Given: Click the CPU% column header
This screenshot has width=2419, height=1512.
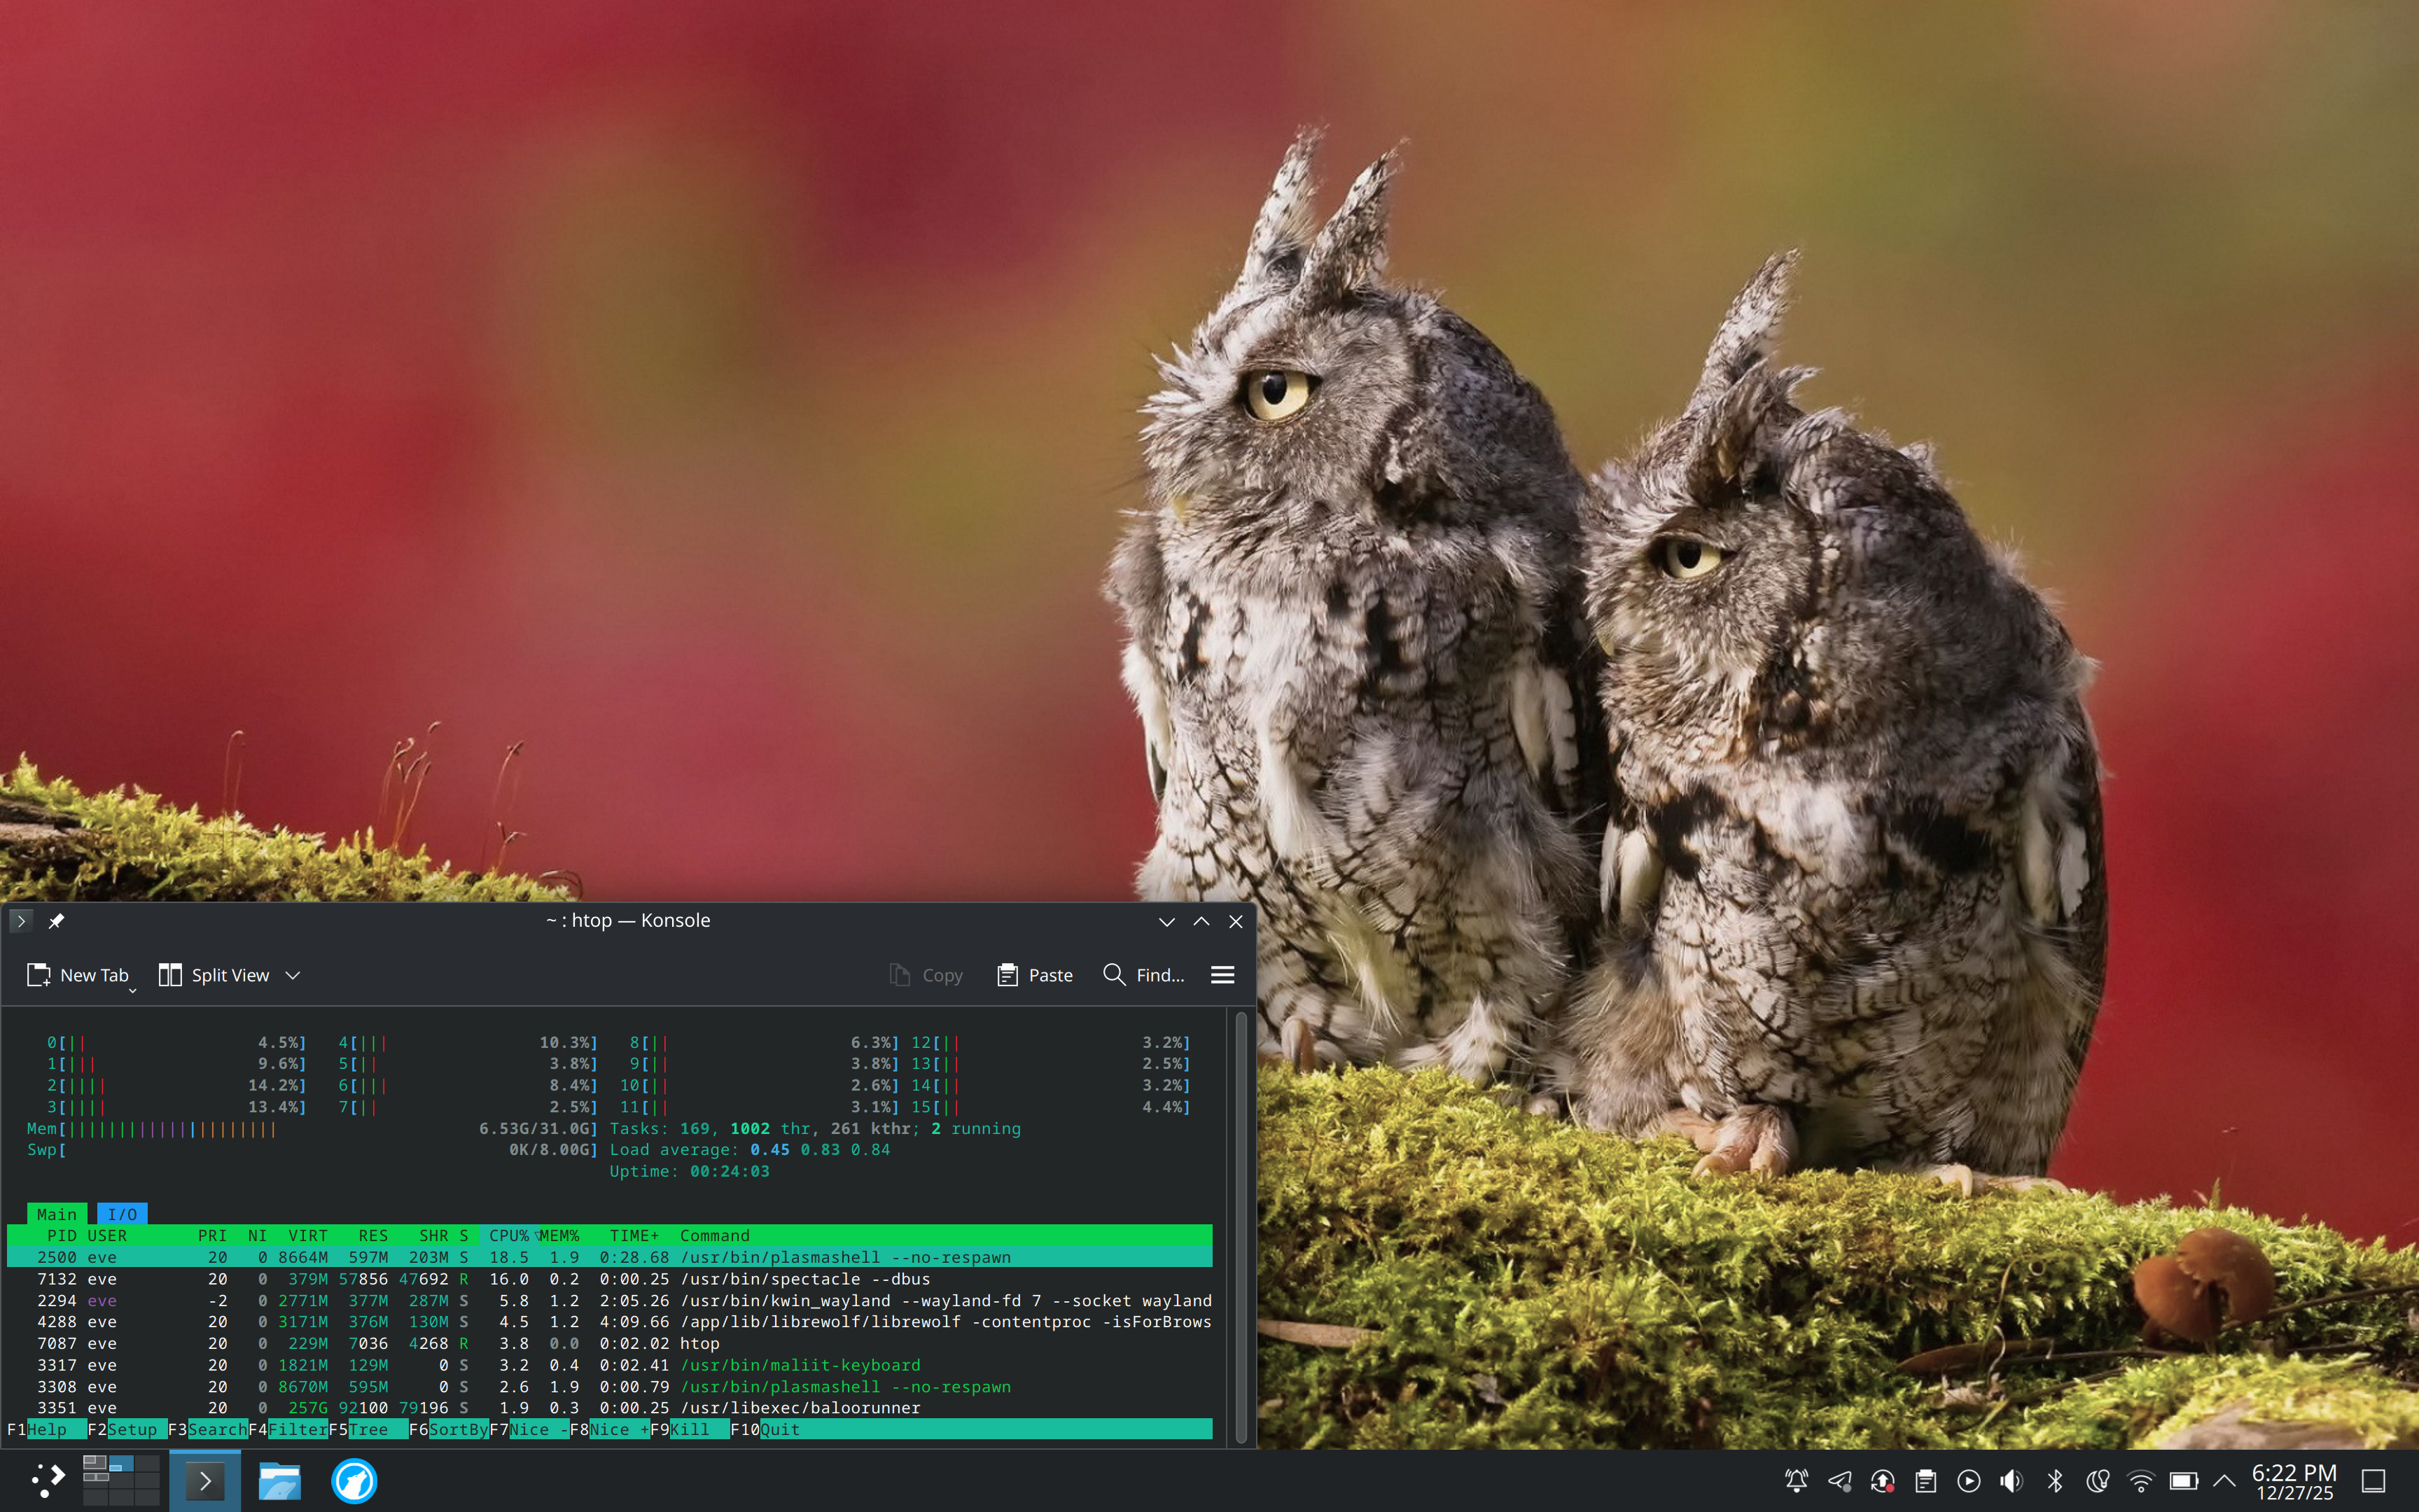Looking at the screenshot, I should (x=508, y=1236).
